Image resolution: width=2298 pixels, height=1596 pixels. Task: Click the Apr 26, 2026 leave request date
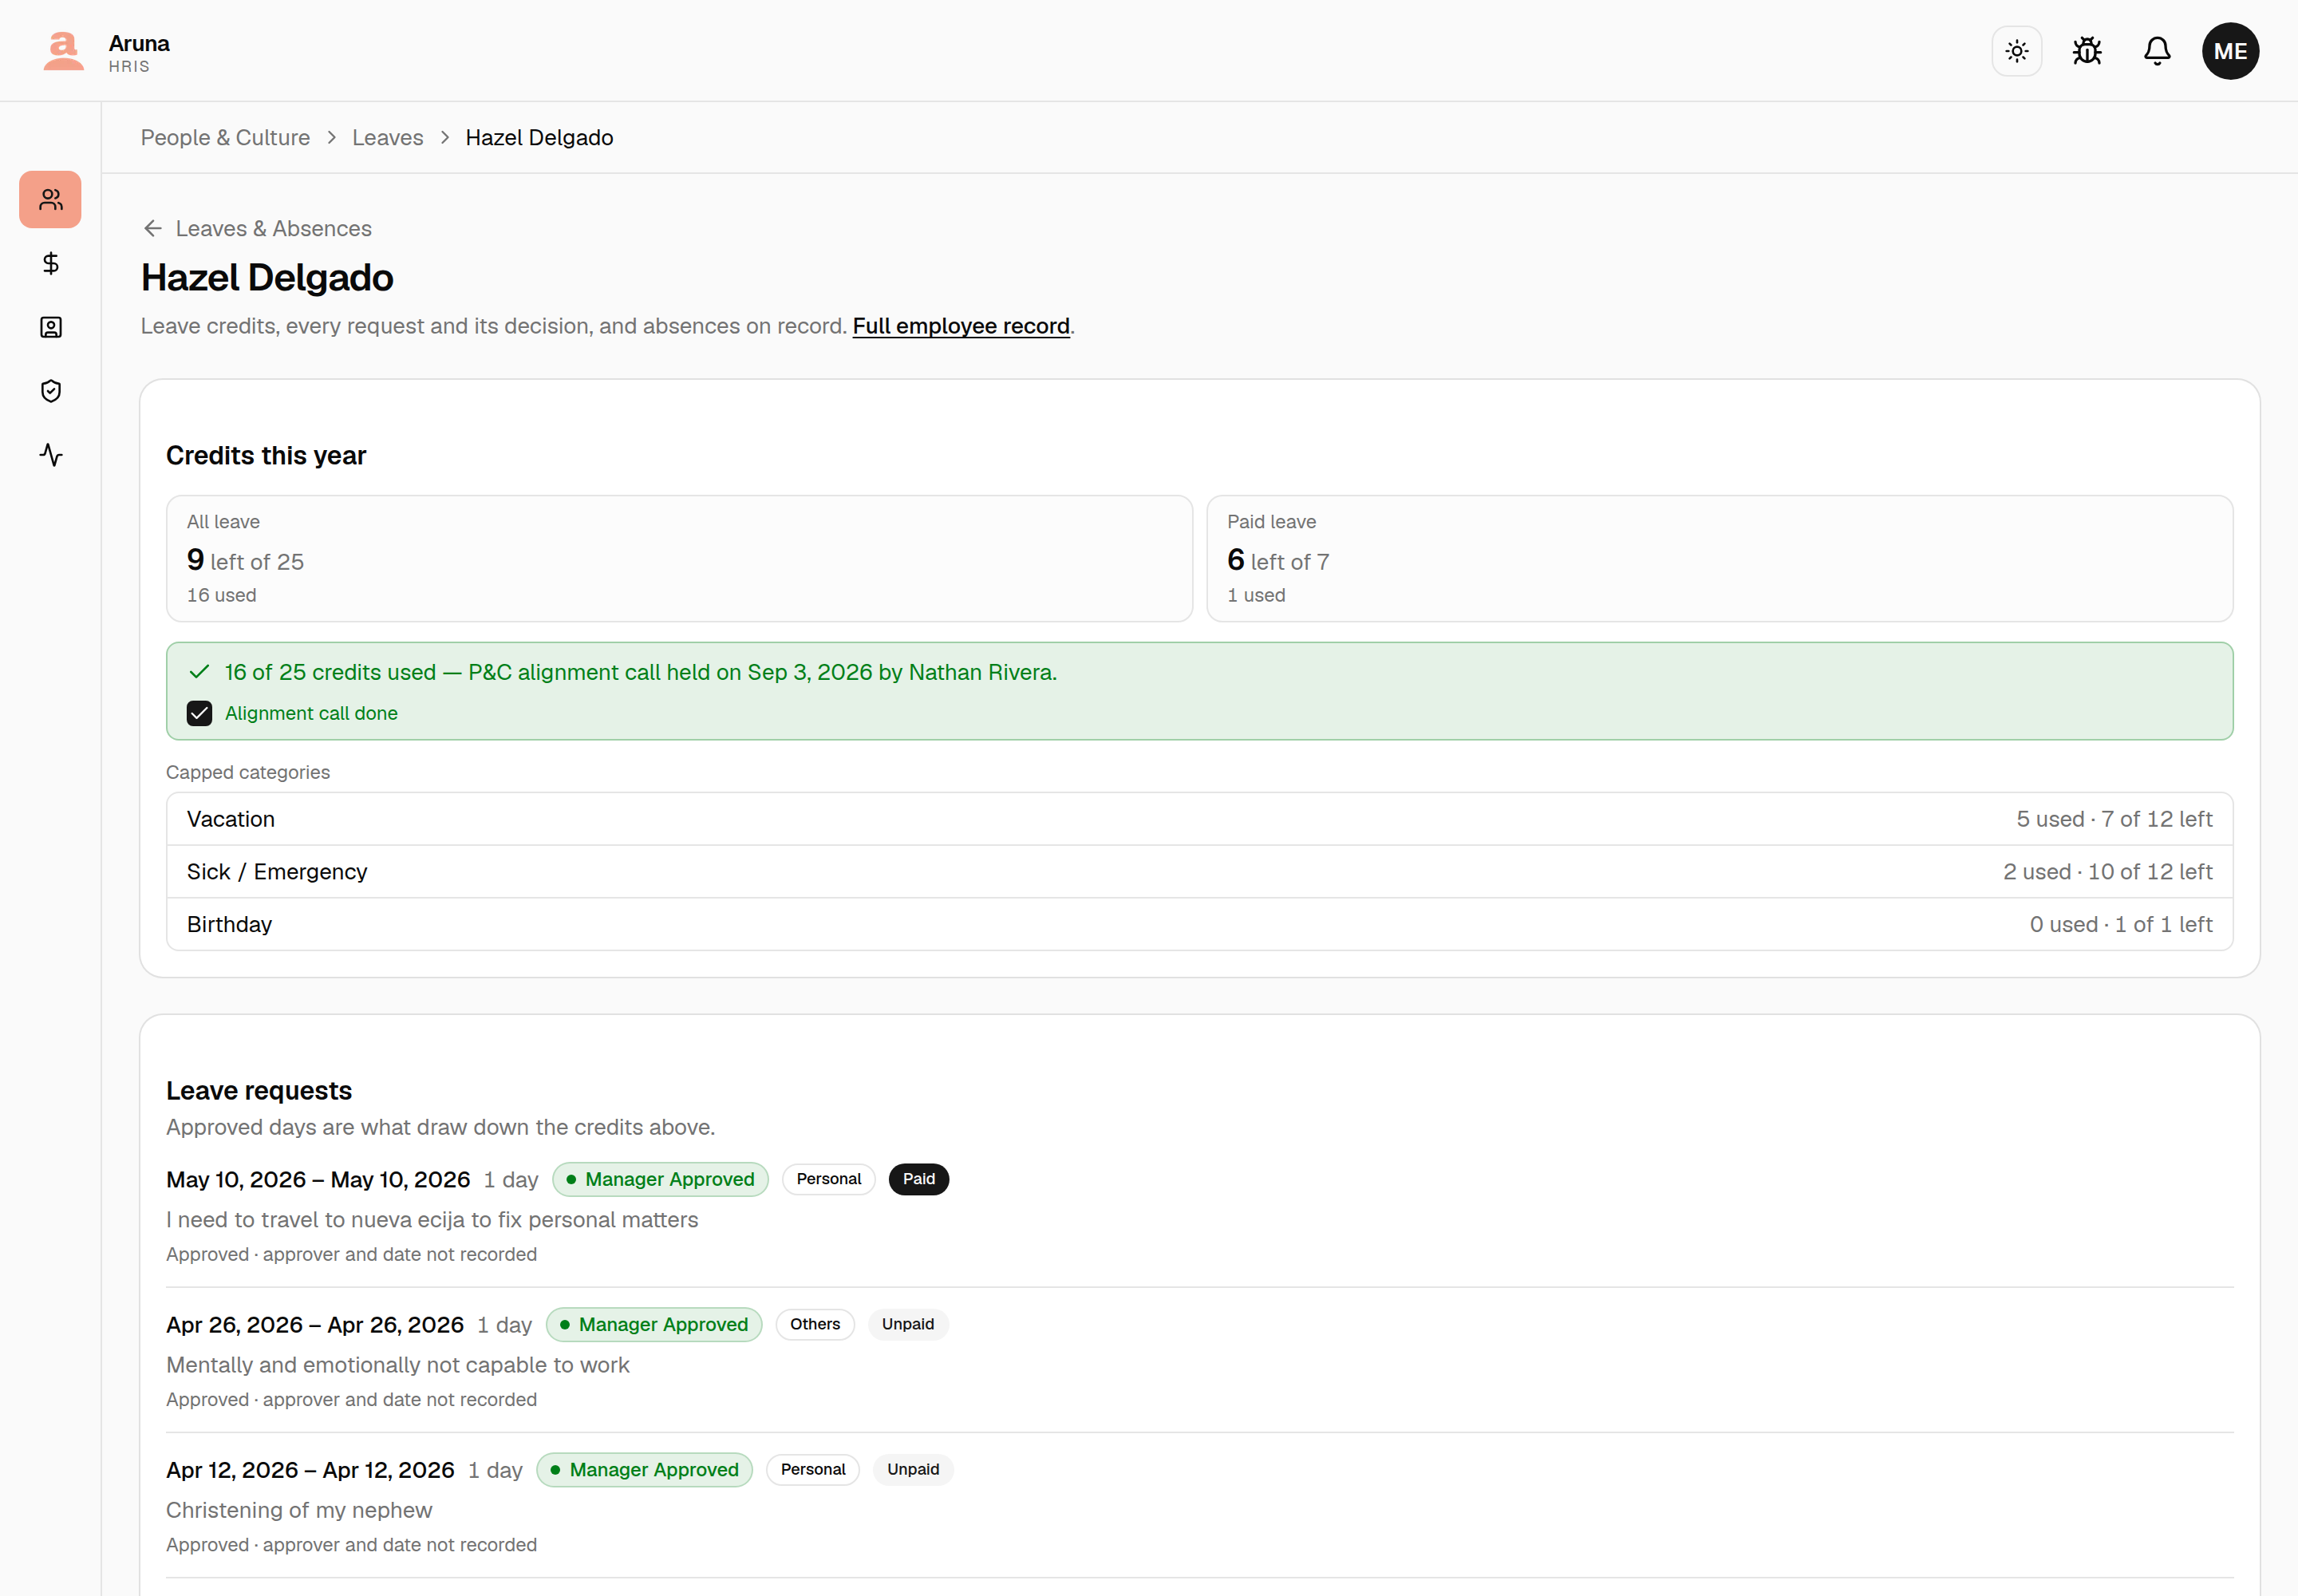click(x=315, y=1324)
